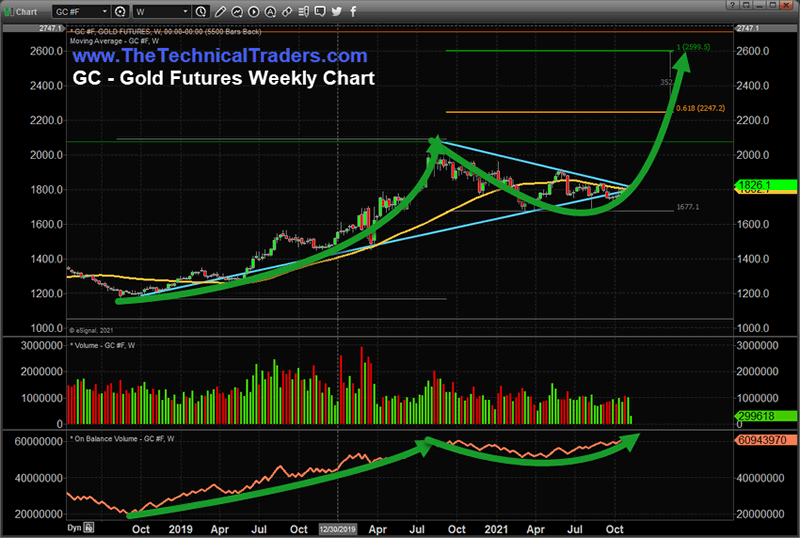This screenshot has width=800, height=538.
Task: Click the www.TheTechnicalTraders.com link text
Action: (220, 55)
